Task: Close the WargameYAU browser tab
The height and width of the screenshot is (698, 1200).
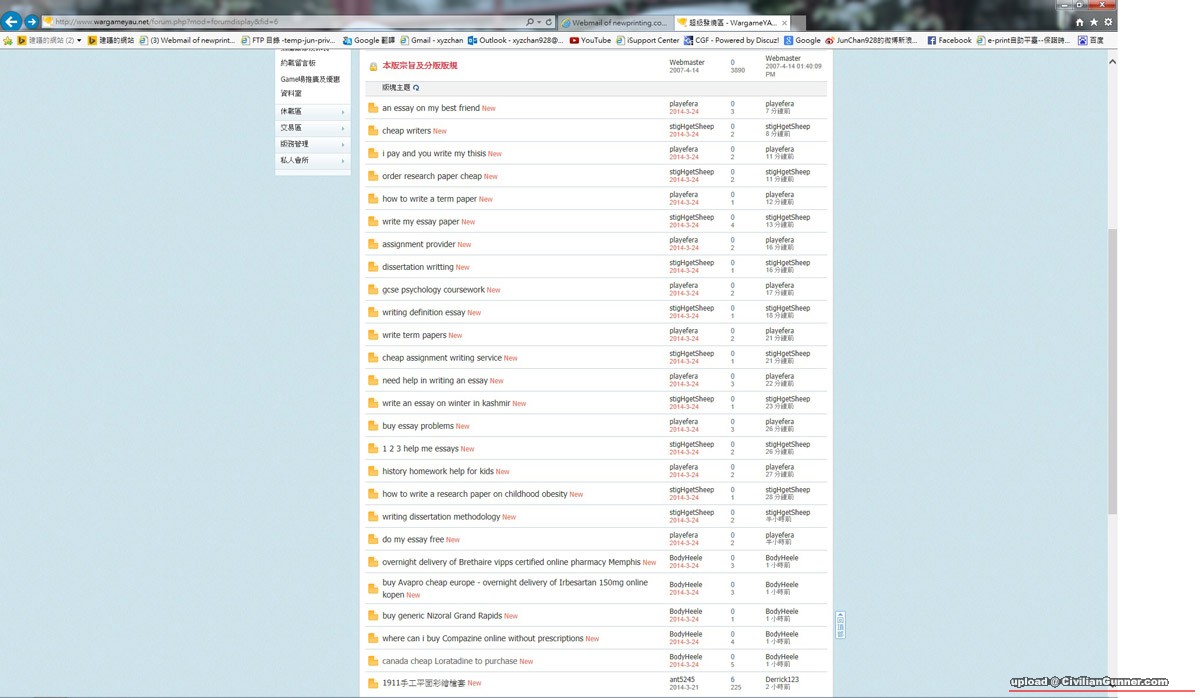Action: [784, 22]
